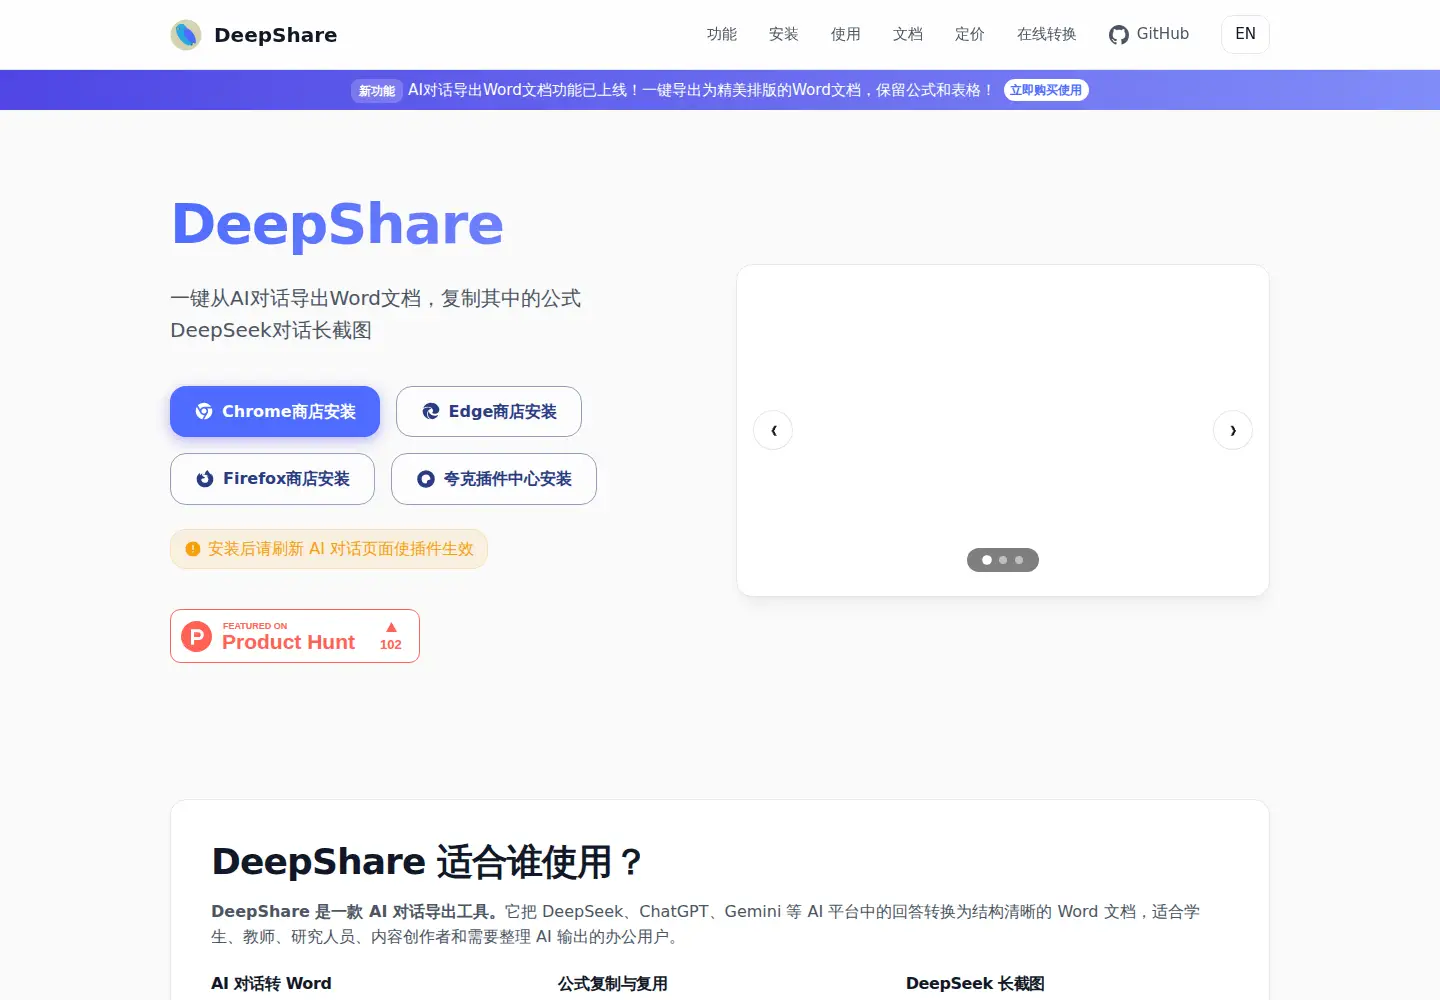The height and width of the screenshot is (1000, 1440).
Task: Click the DeepSeek对话长截图 tagline
Action: tap(271, 330)
